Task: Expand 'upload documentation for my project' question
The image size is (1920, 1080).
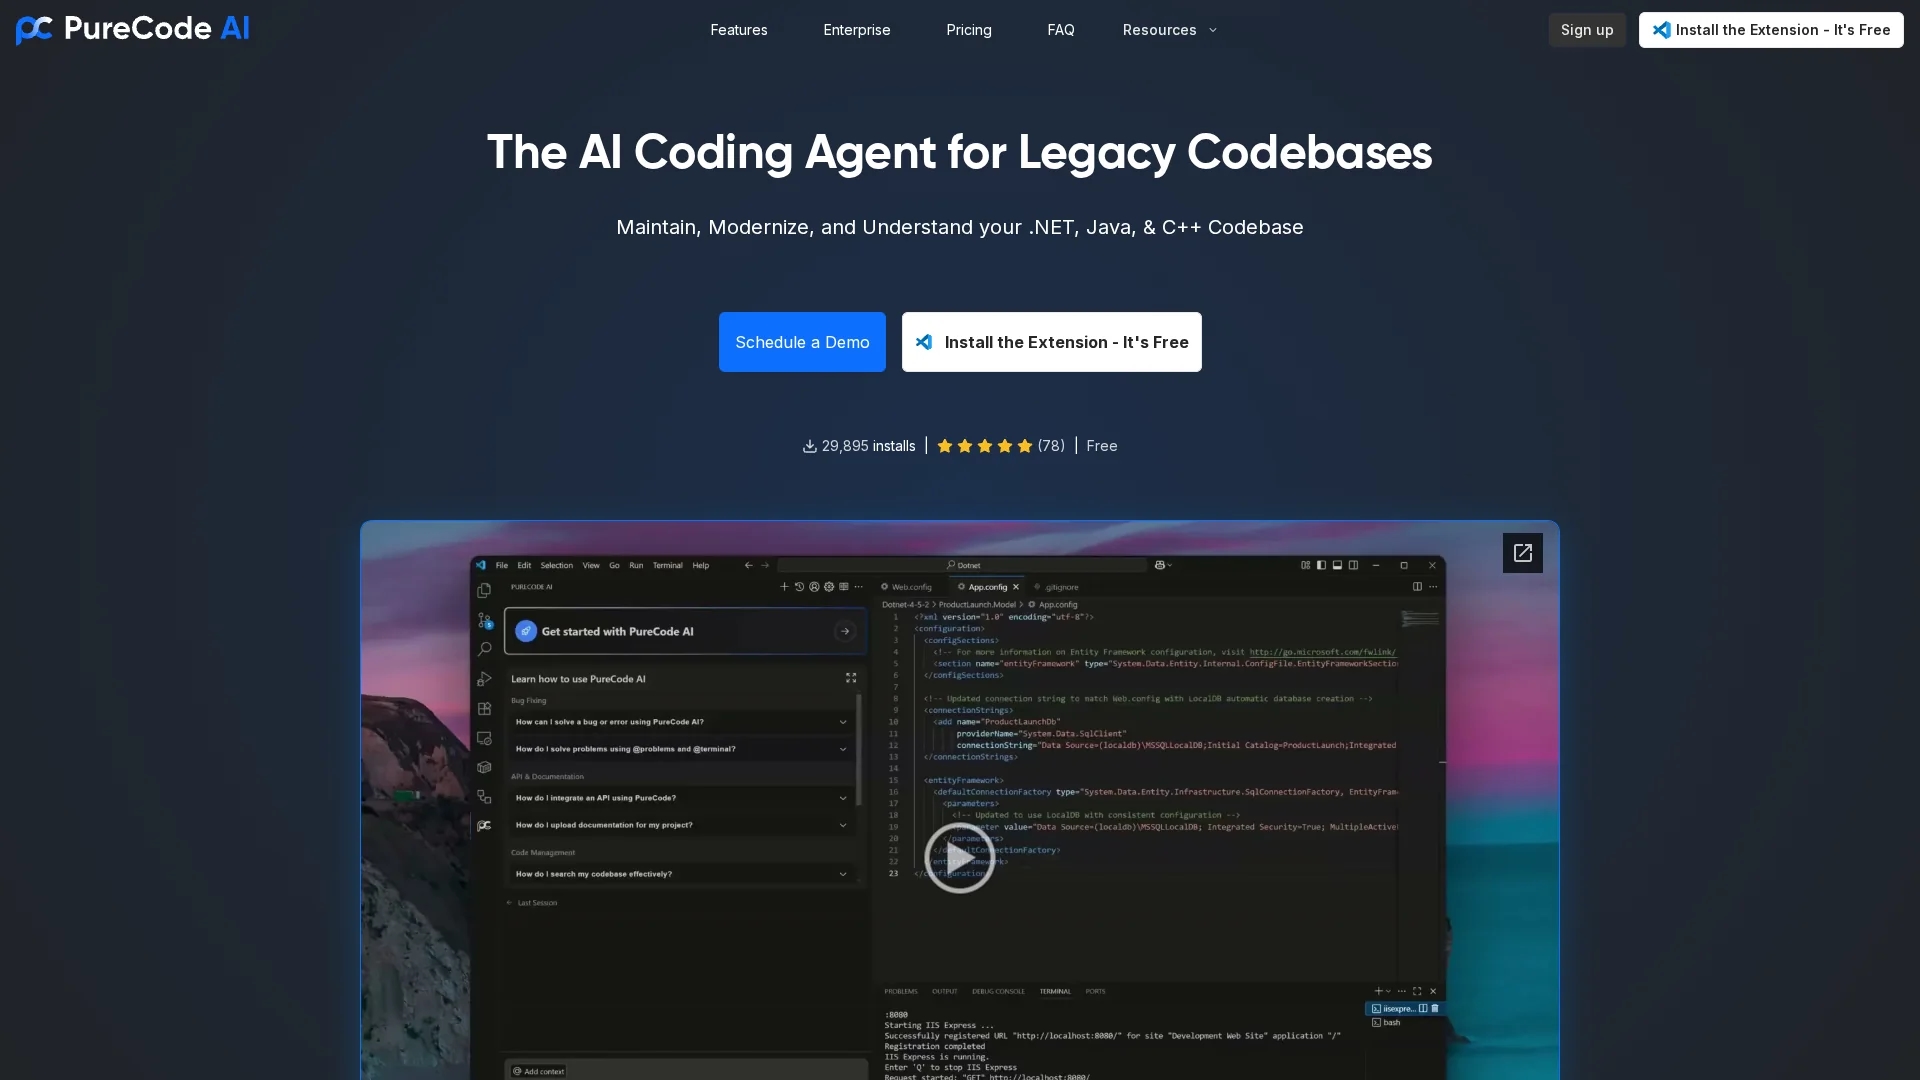Action: tap(682, 825)
